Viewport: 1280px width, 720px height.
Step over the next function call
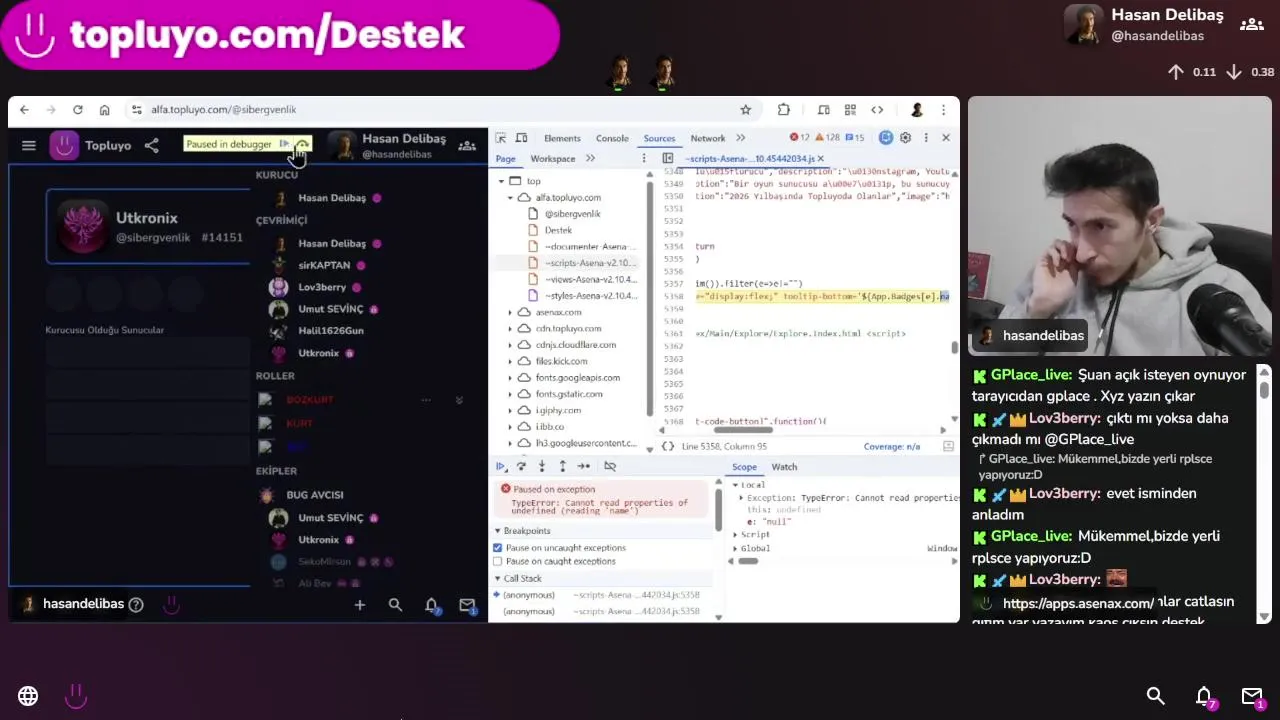click(521, 466)
